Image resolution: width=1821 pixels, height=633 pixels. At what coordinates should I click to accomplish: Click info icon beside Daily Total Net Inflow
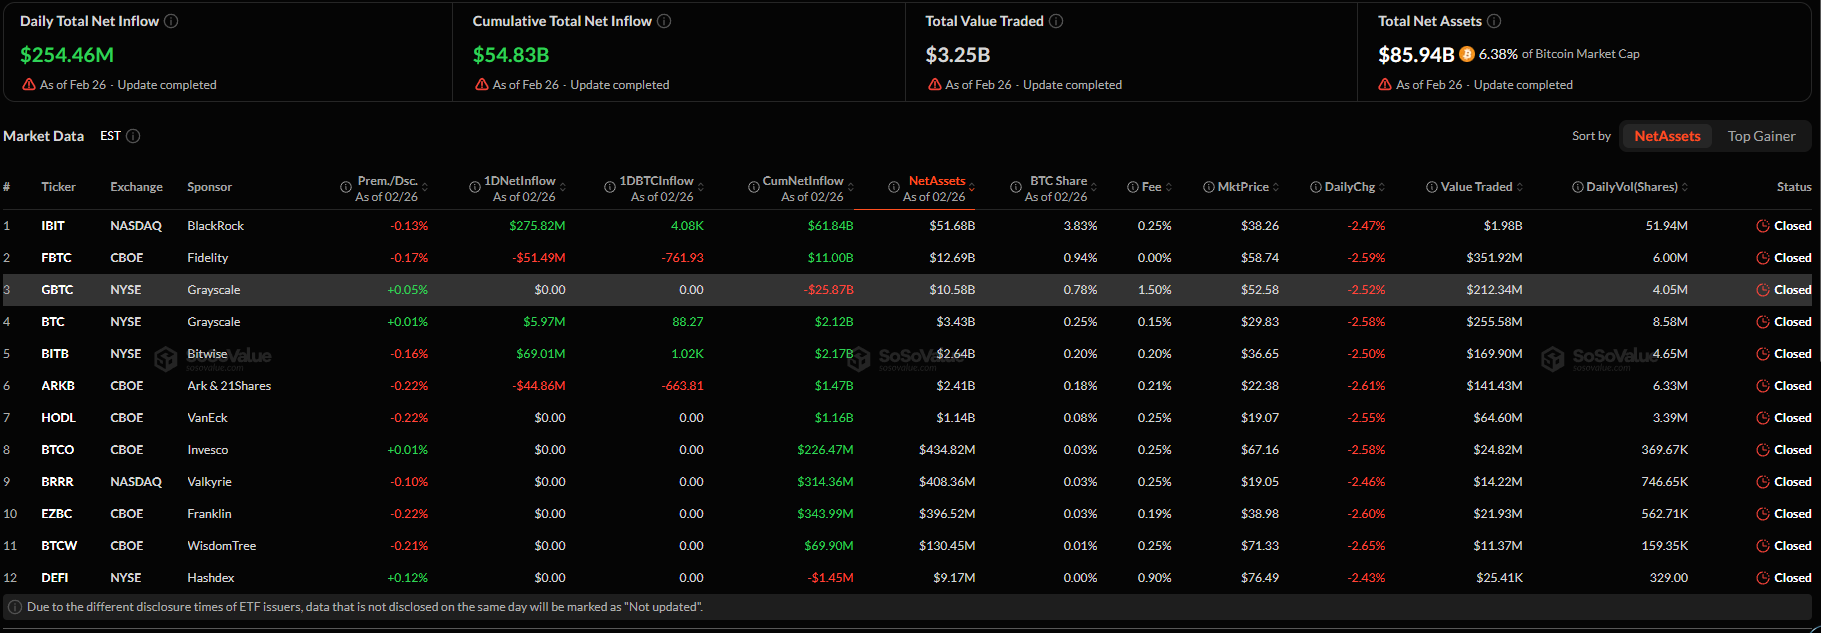tap(171, 21)
